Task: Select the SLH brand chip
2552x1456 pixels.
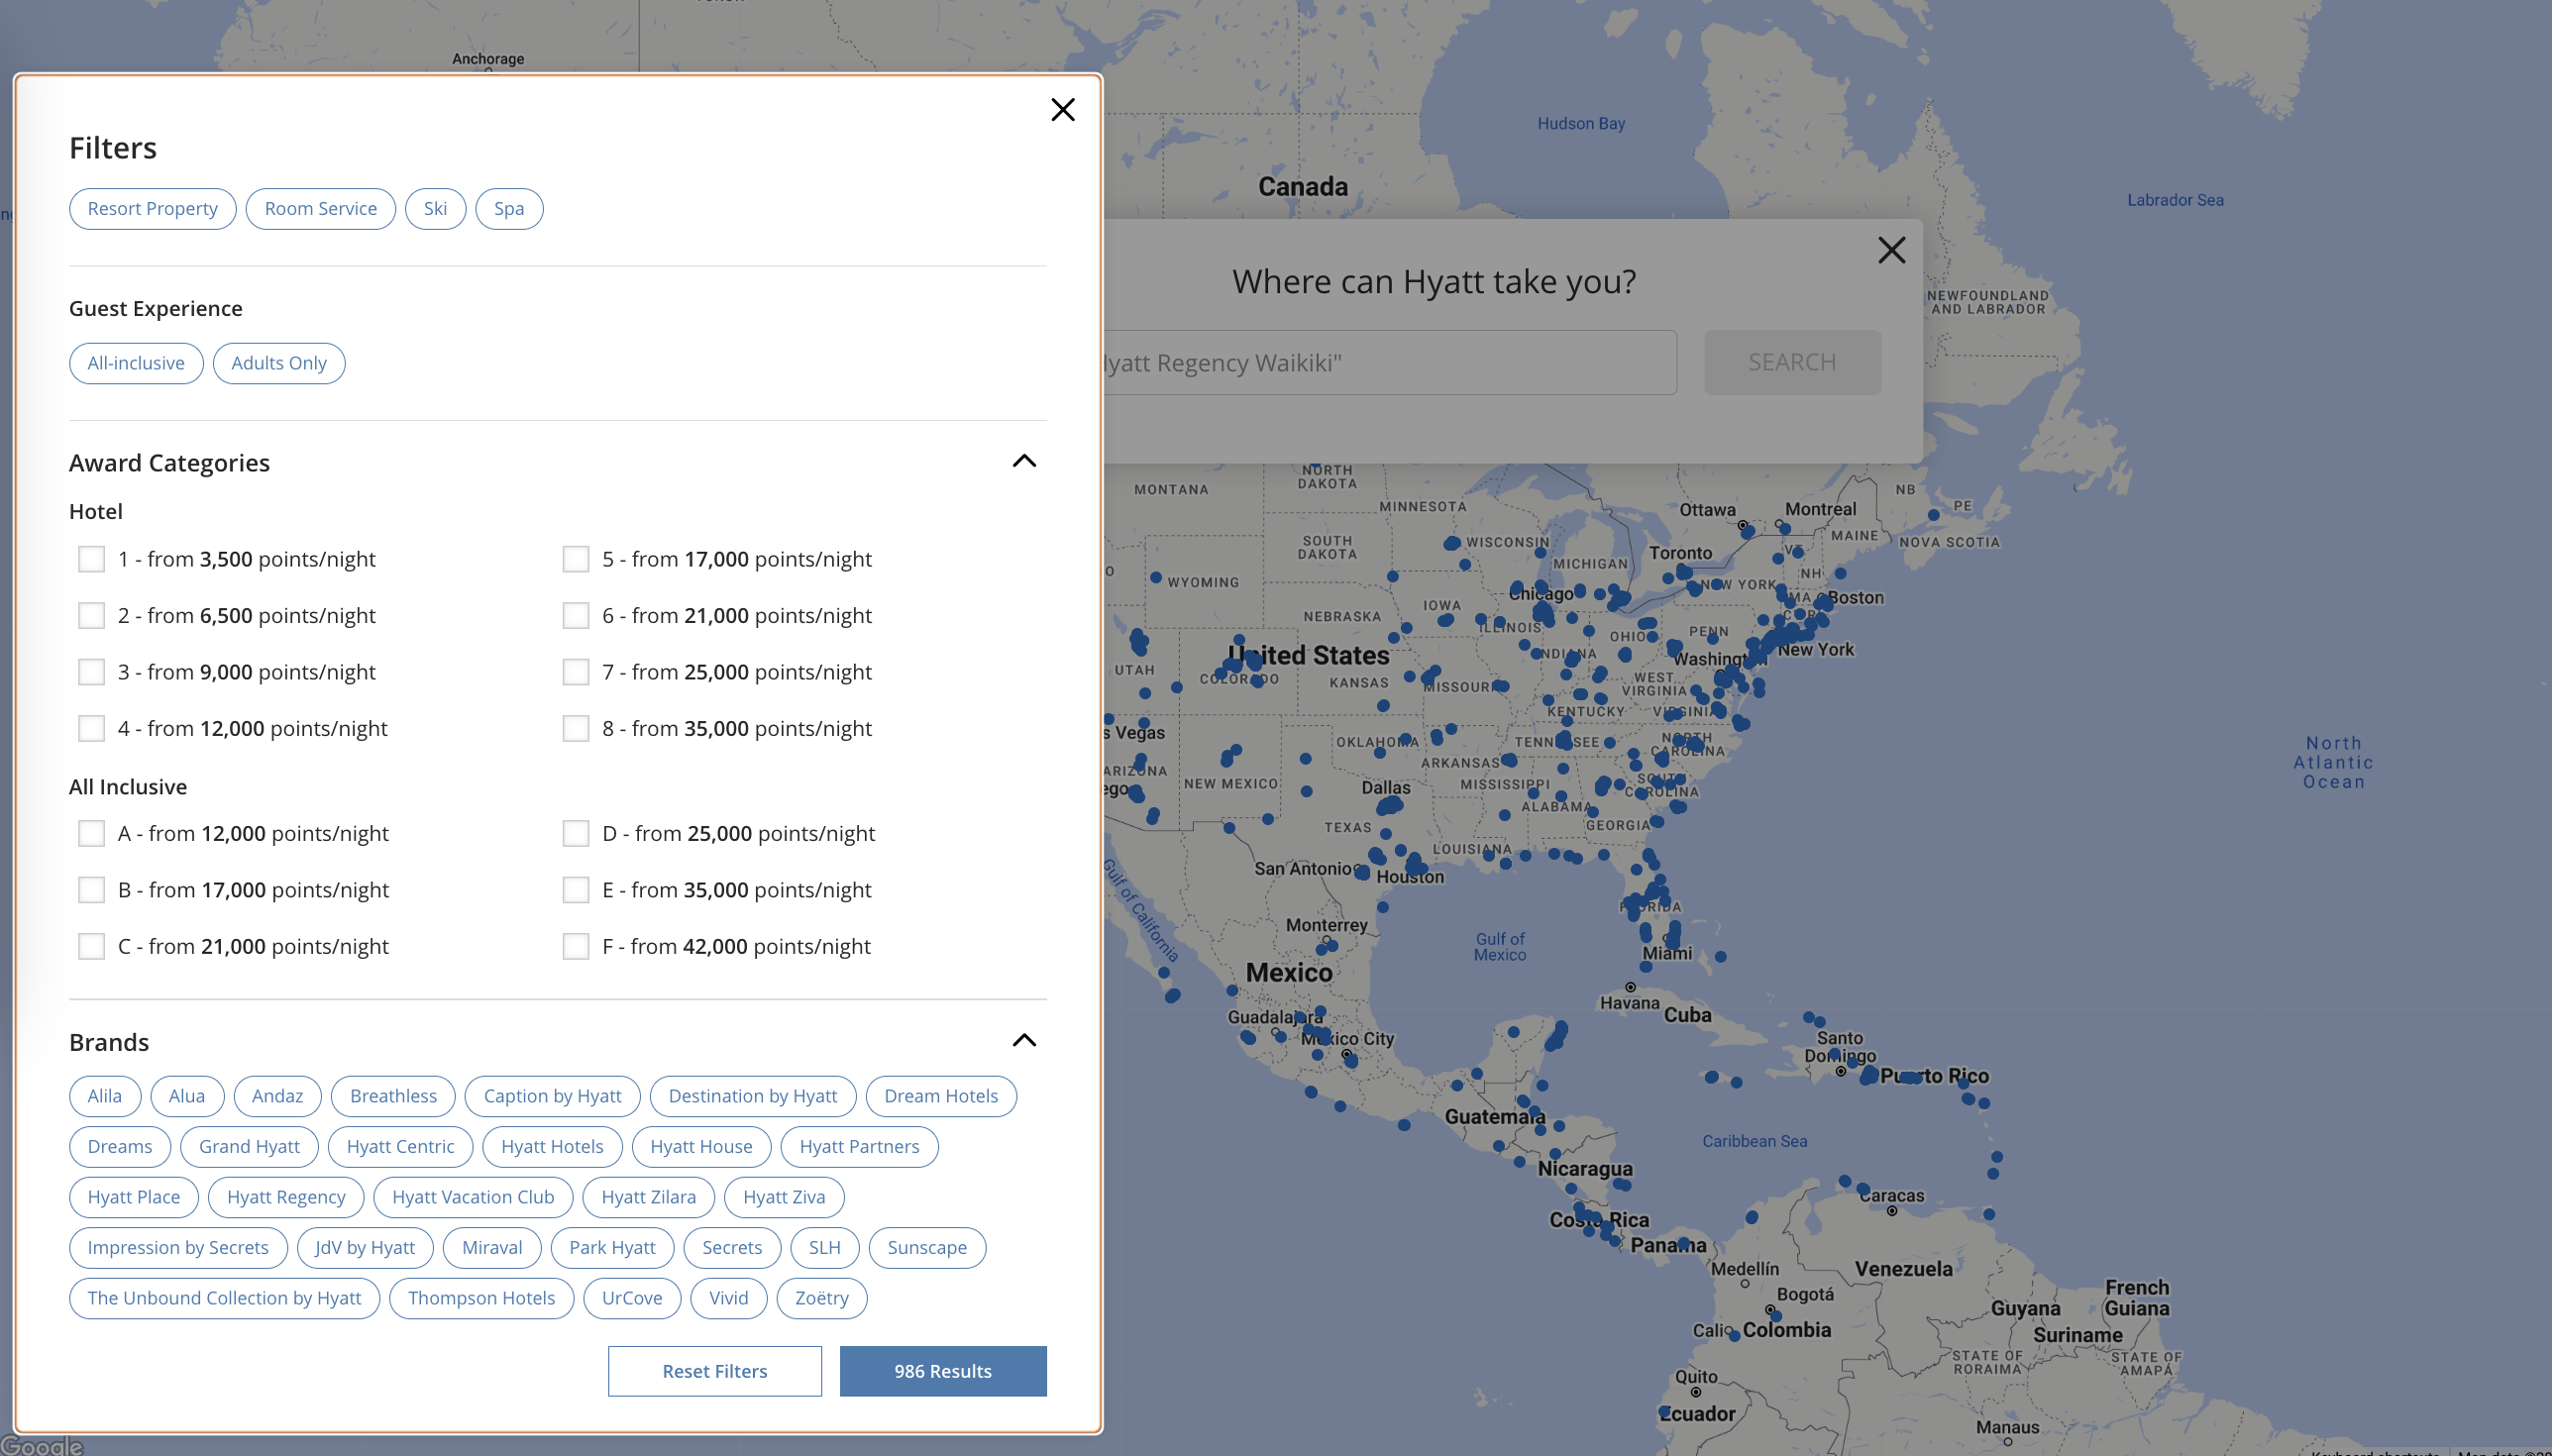Action: tap(824, 1248)
